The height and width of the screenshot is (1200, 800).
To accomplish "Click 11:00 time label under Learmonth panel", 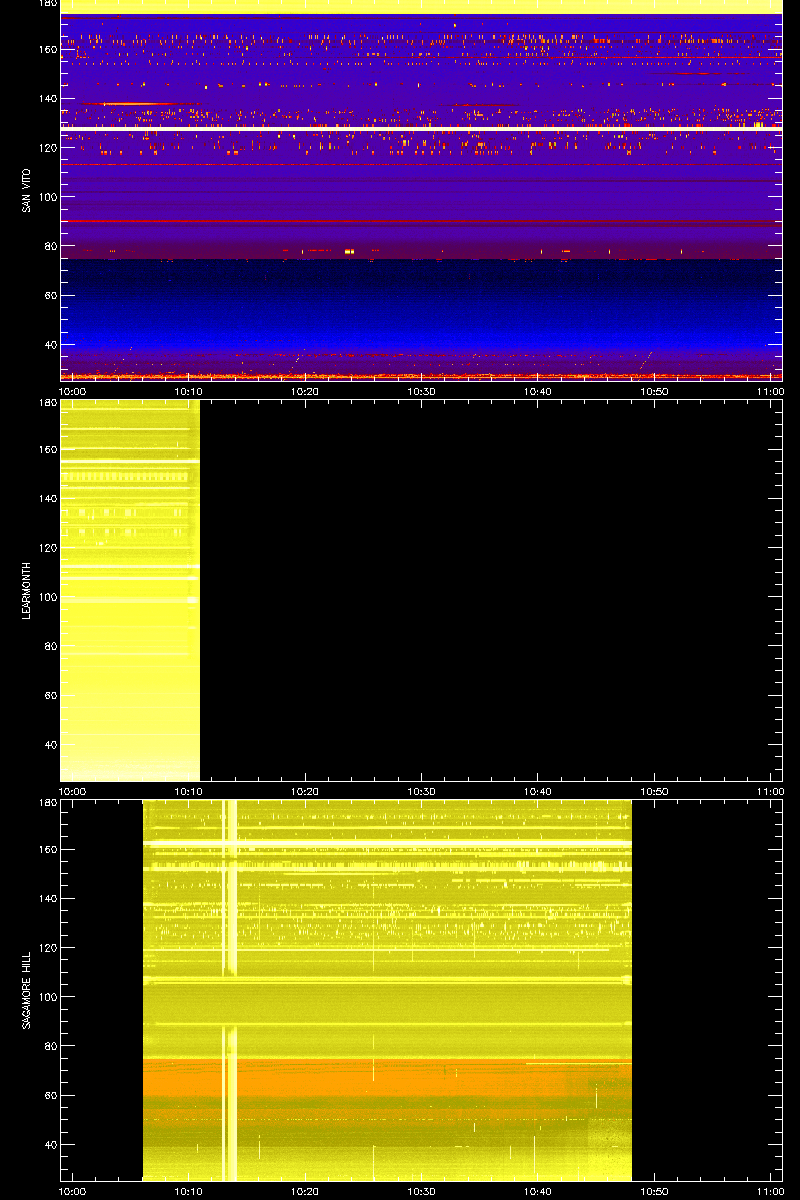I will pyautogui.click(x=770, y=792).
